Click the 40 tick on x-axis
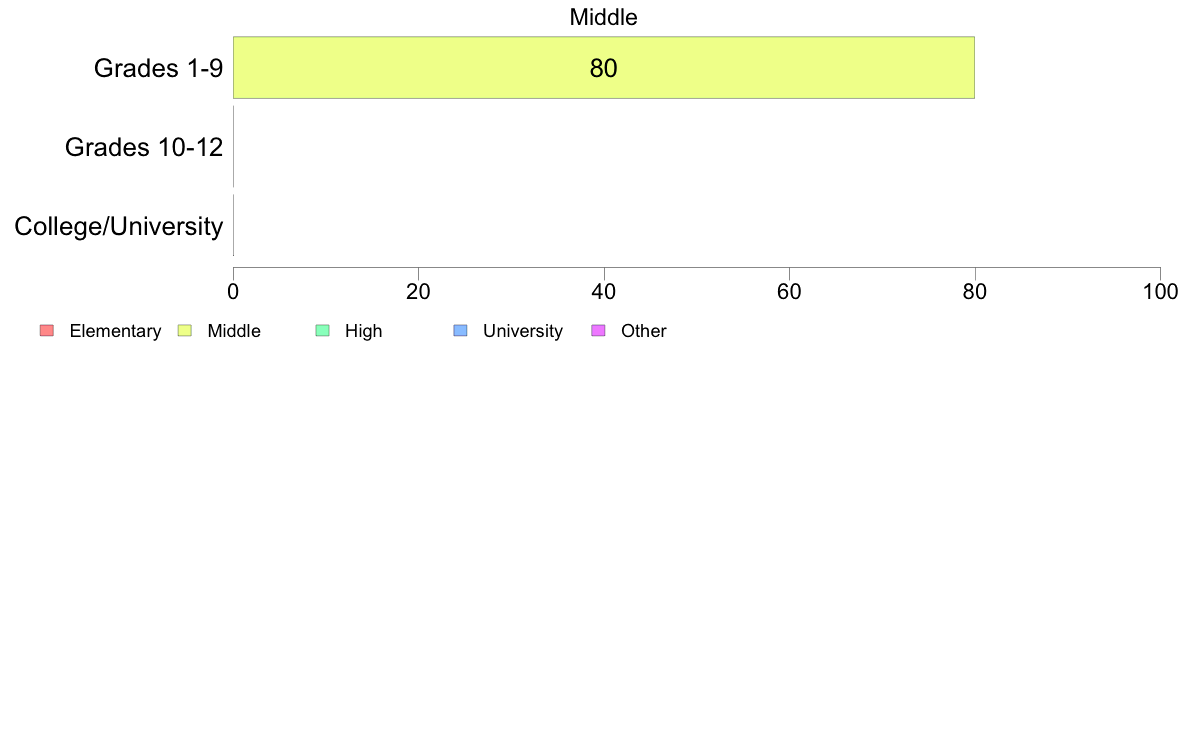This screenshot has height=736, width=1188. pos(604,292)
